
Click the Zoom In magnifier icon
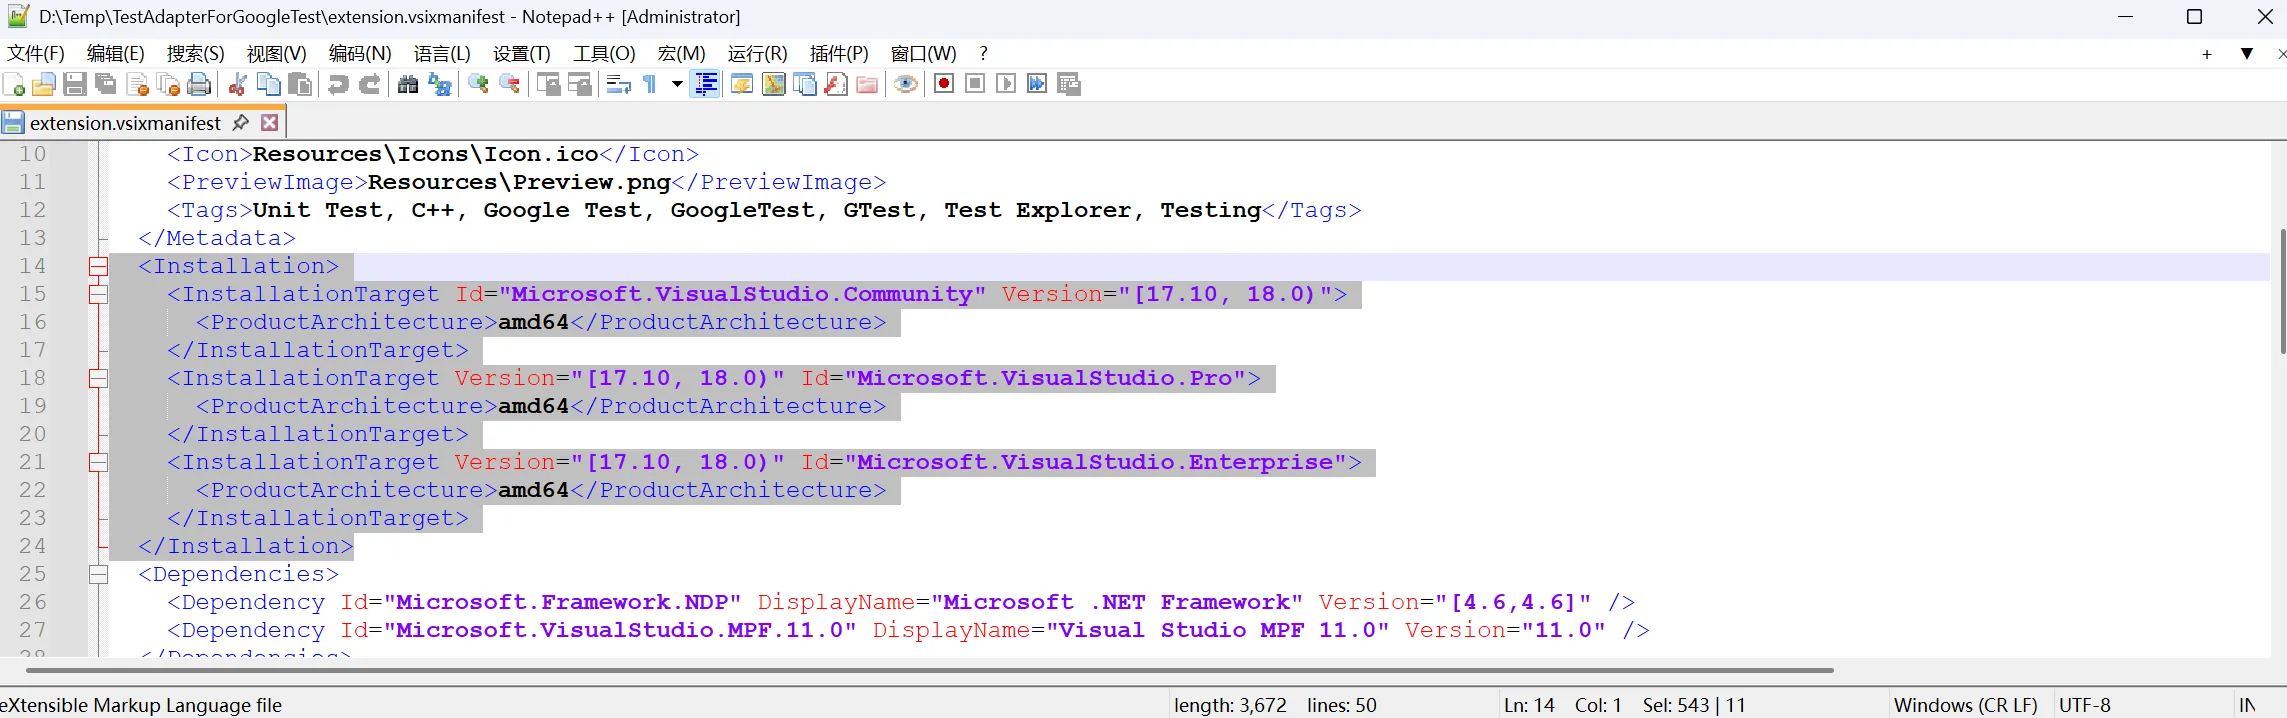pos(478,85)
